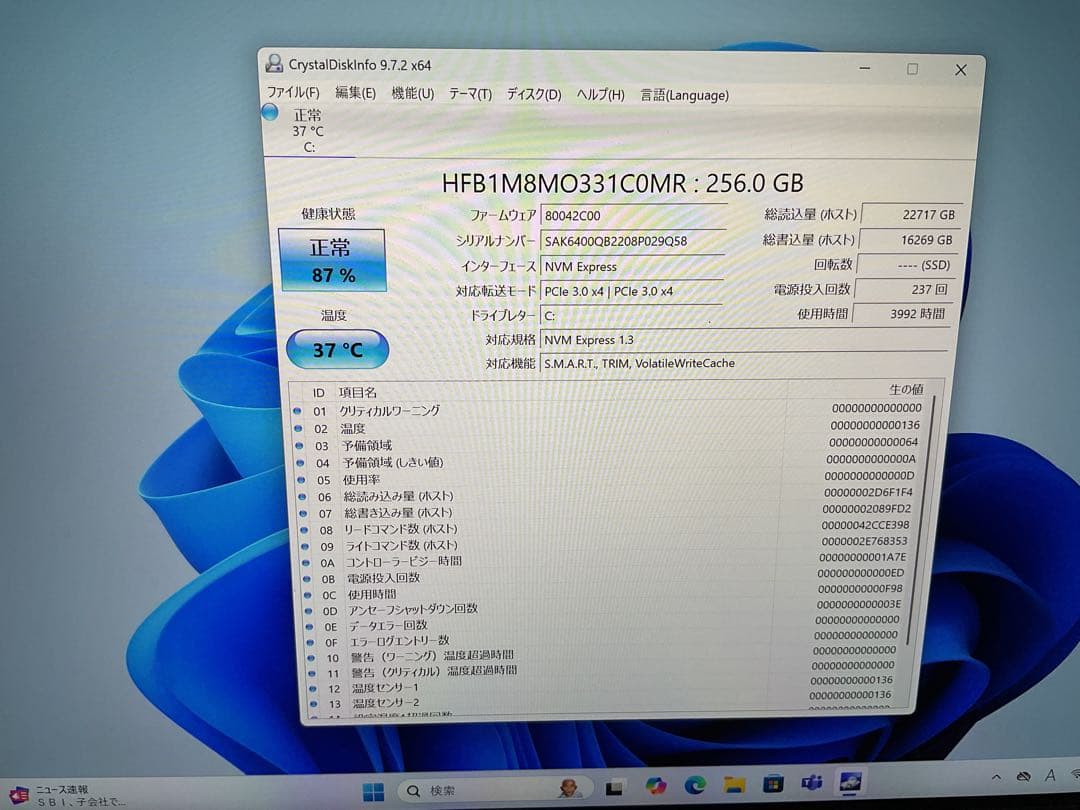Screen dimensions: 1080x810
Task: Expand hidden system tray icons with the chevron
Action: coord(996,776)
